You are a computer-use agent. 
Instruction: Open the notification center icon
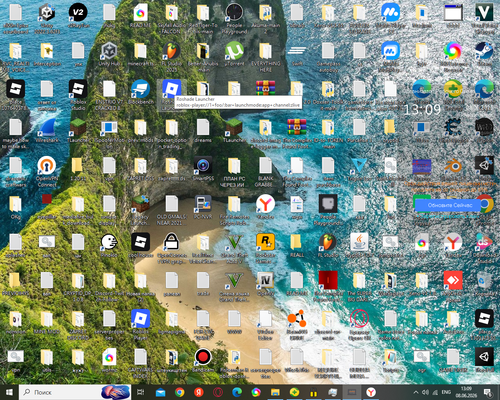488,392
